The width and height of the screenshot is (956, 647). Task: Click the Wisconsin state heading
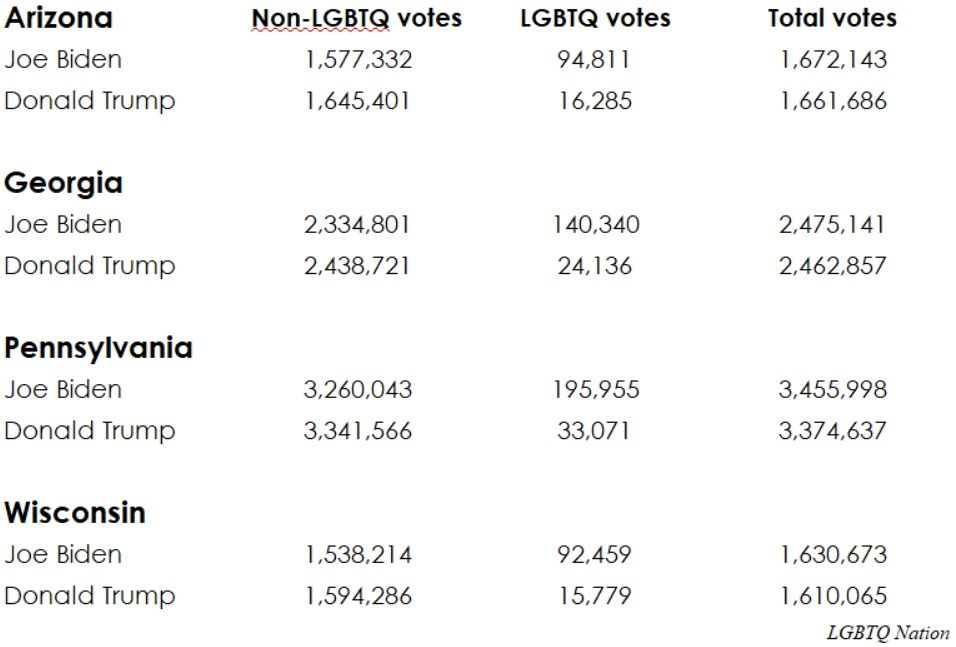point(75,513)
